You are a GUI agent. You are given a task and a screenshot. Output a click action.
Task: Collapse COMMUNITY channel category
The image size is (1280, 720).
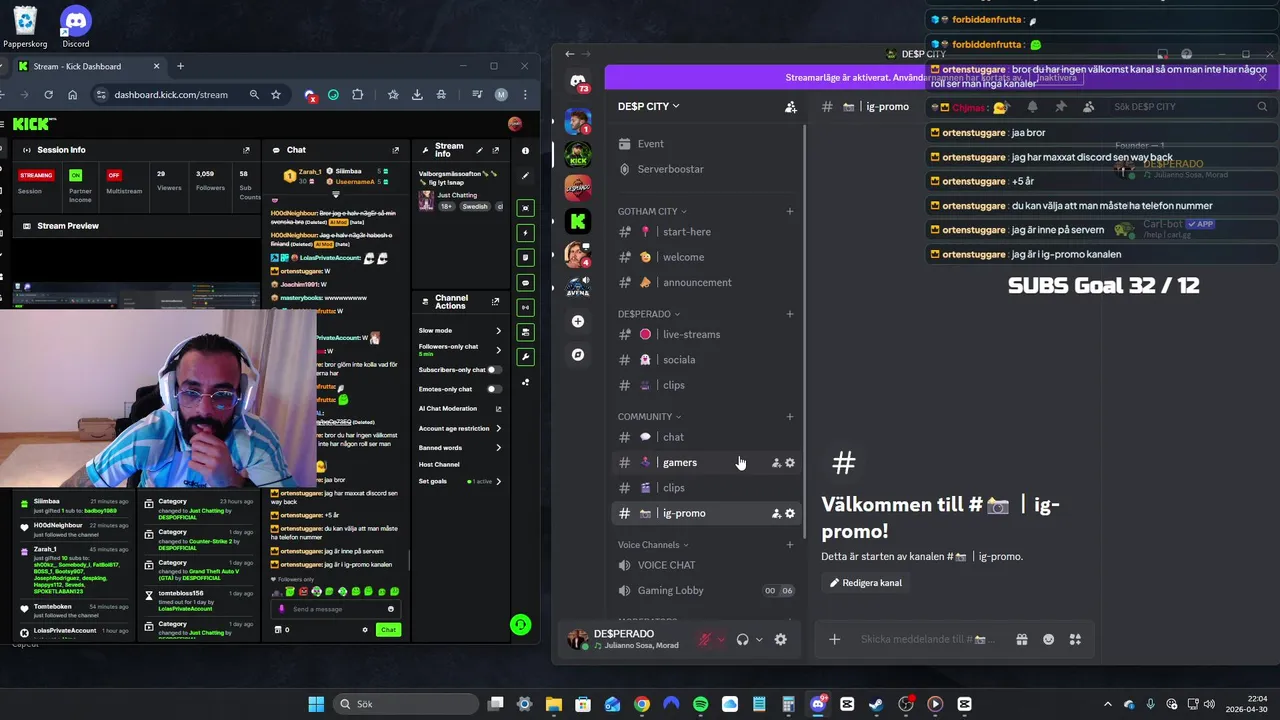(649, 417)
